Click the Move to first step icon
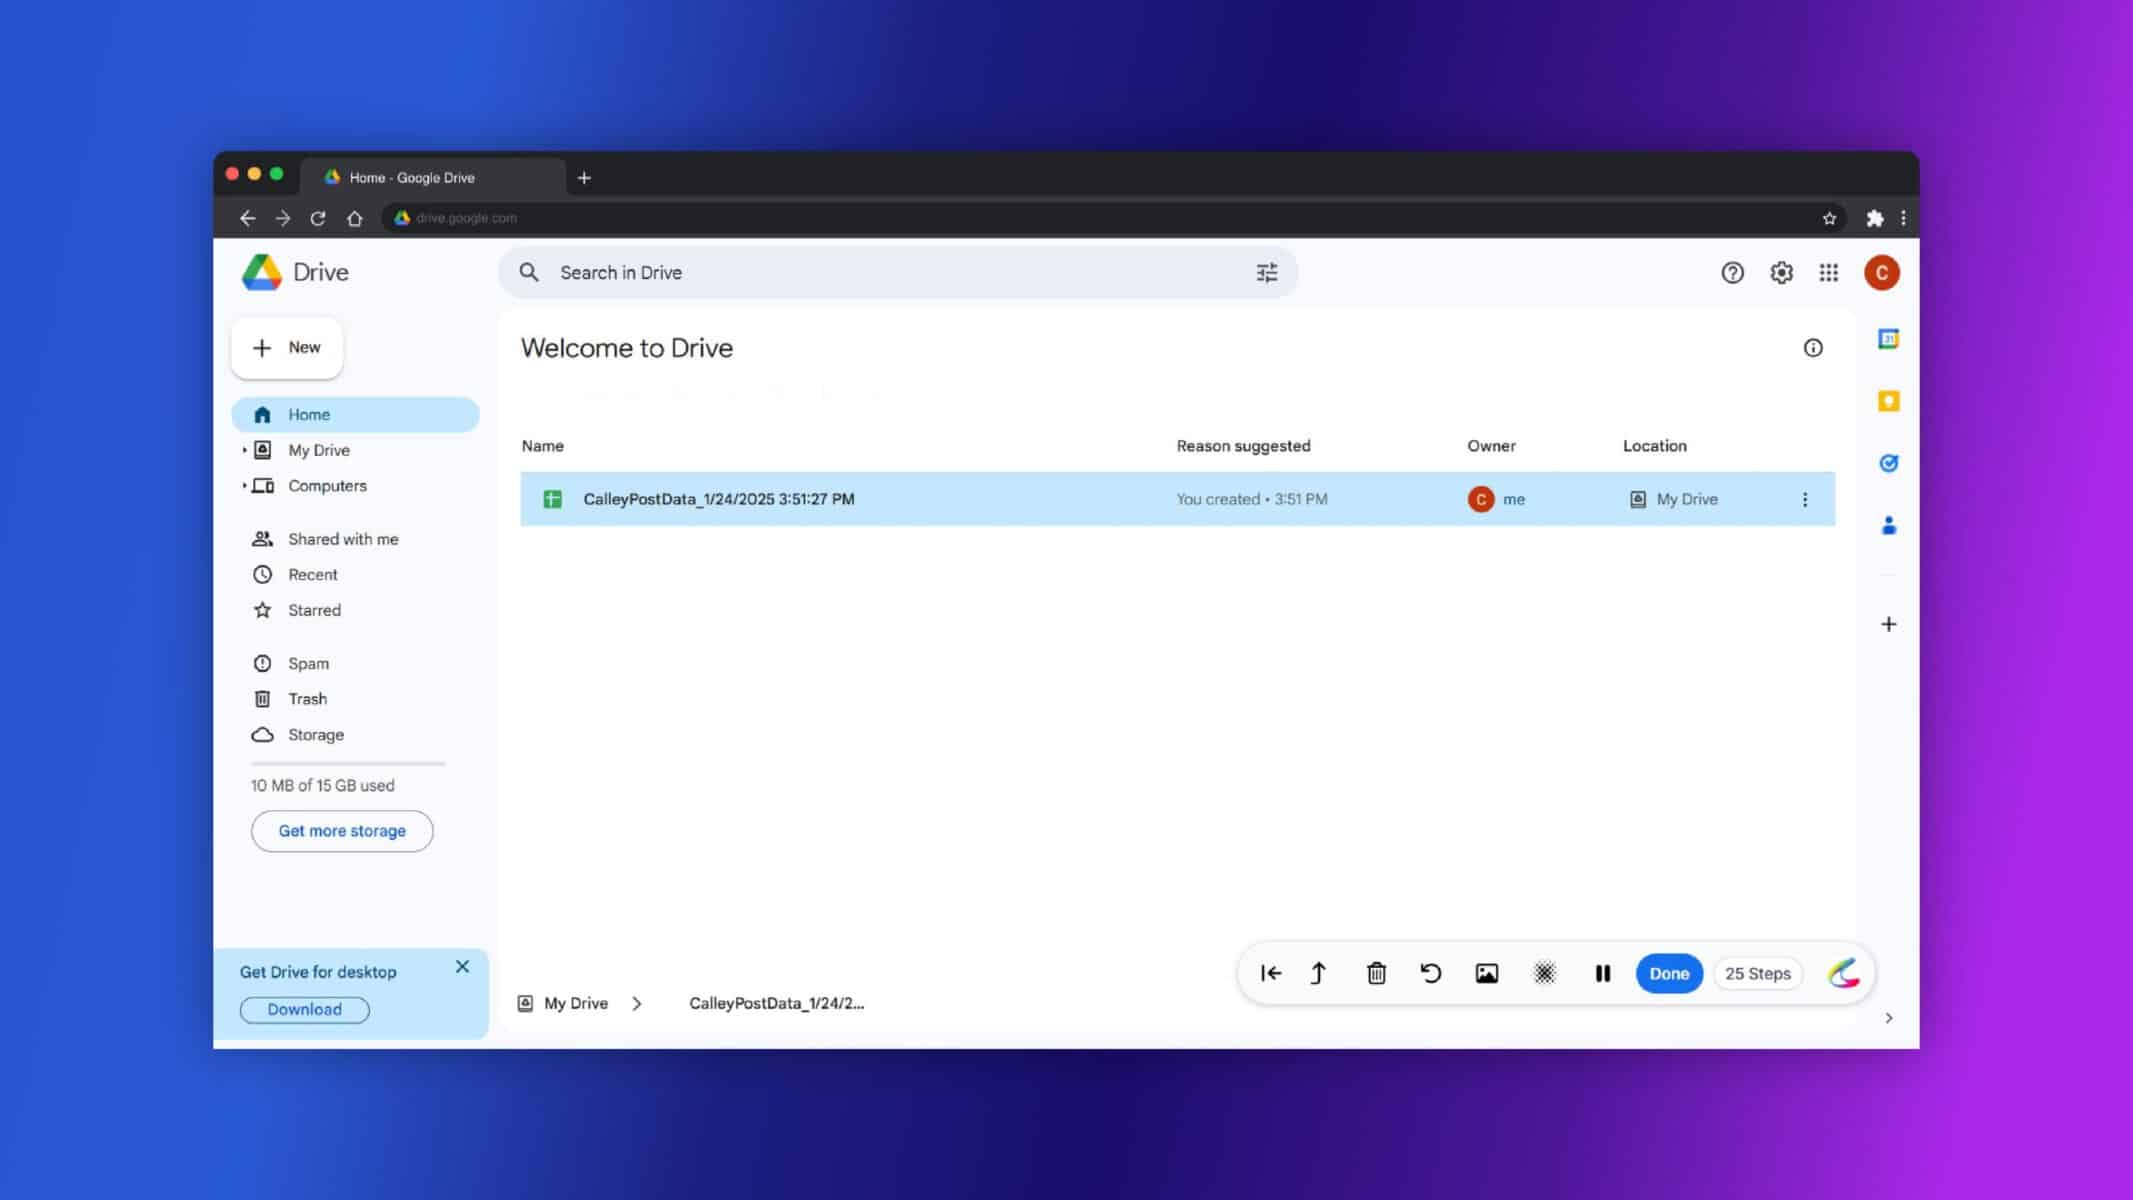 pyautogui.click(x=1269, y=973)
